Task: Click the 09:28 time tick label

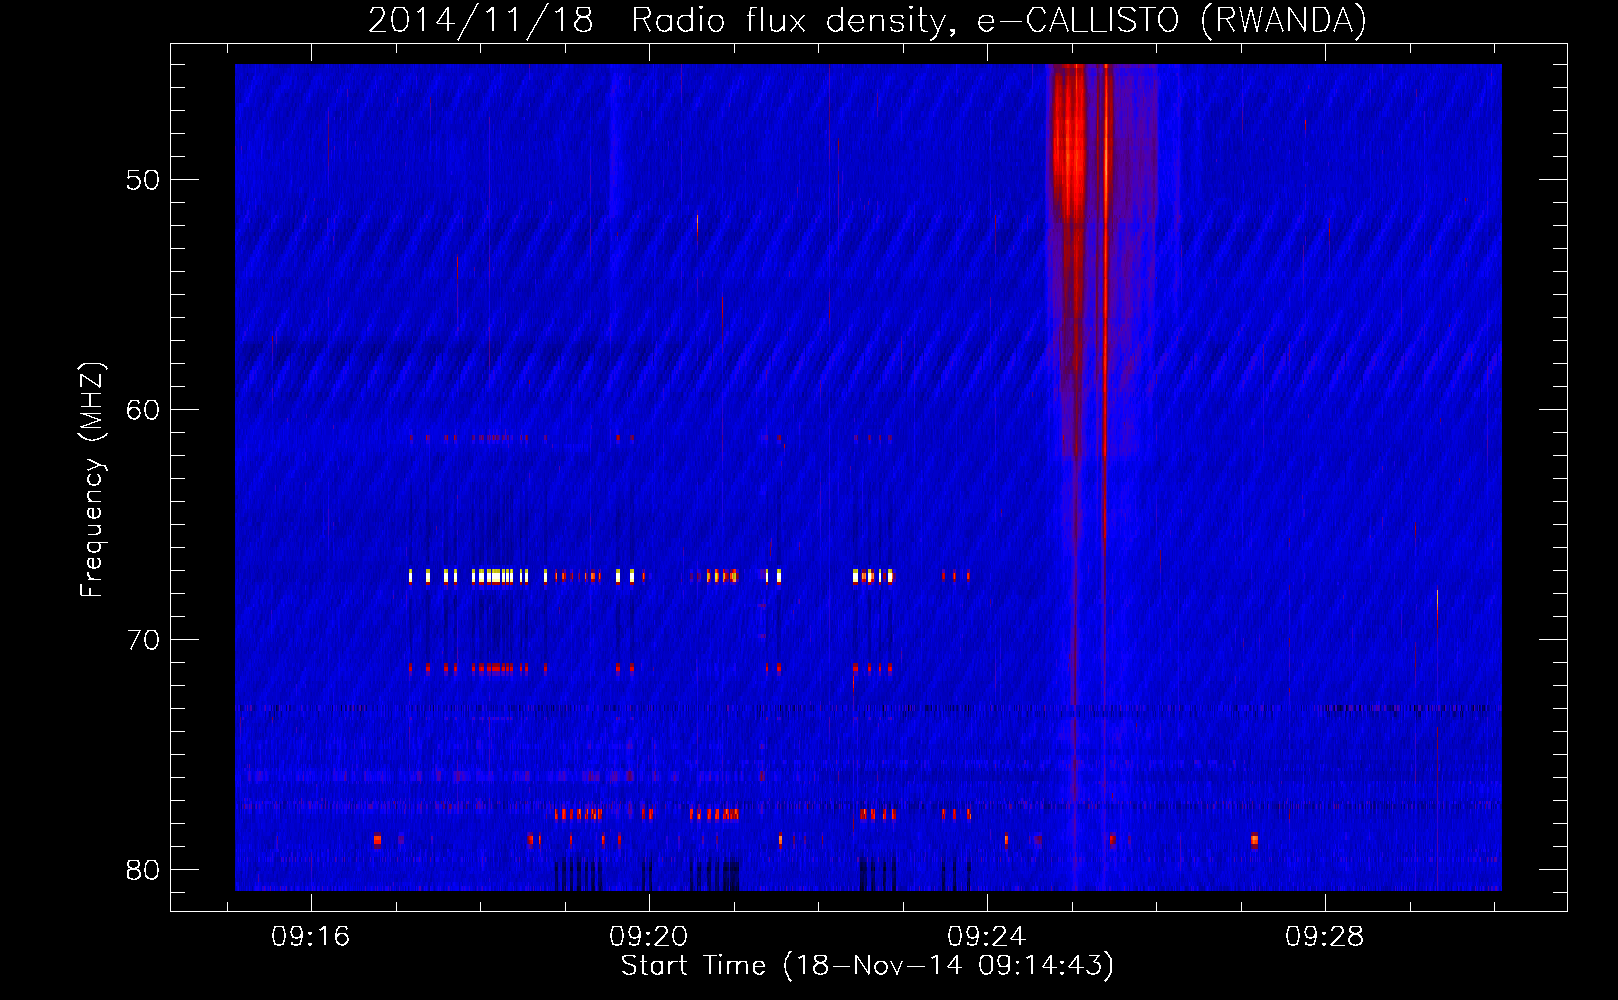Action: point(1325,937)
